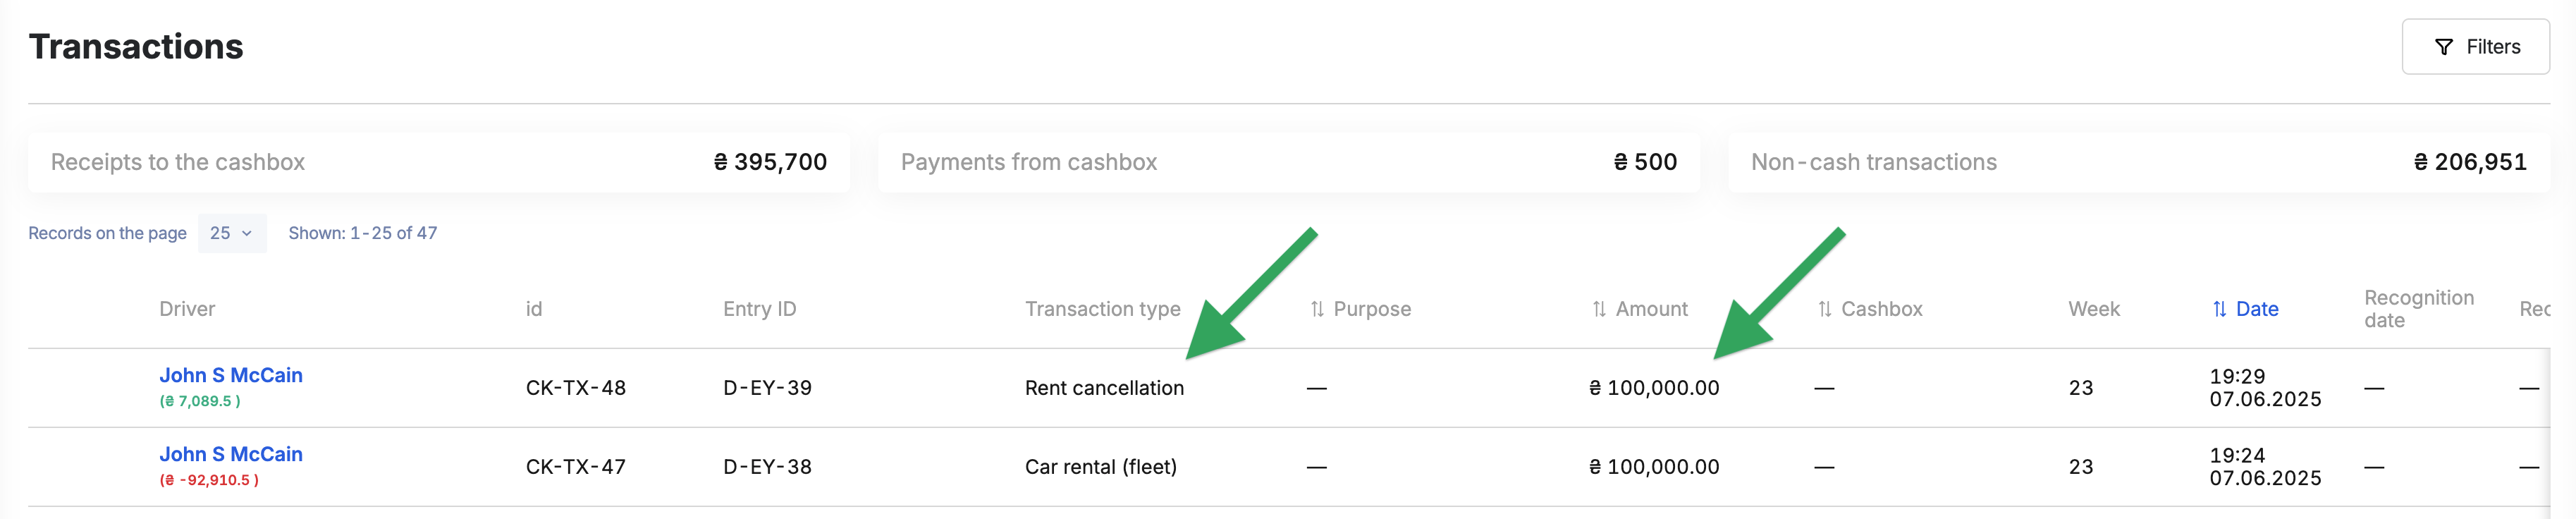
Task: Select the Rent cancellation transaction cell
Action: (x=1104, y=388)
